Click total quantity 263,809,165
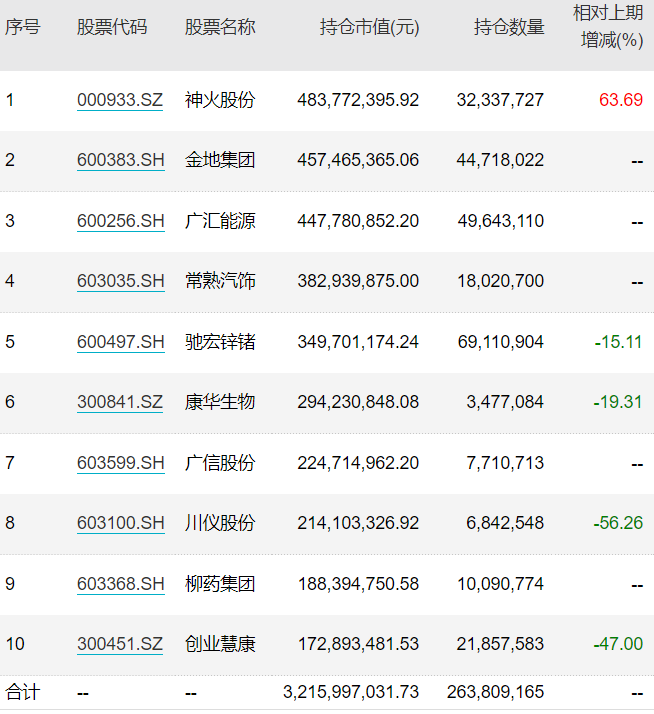Image resolution: width=654 pixels, height=714 pixels. pyautogui.click(x=496, y=693)
